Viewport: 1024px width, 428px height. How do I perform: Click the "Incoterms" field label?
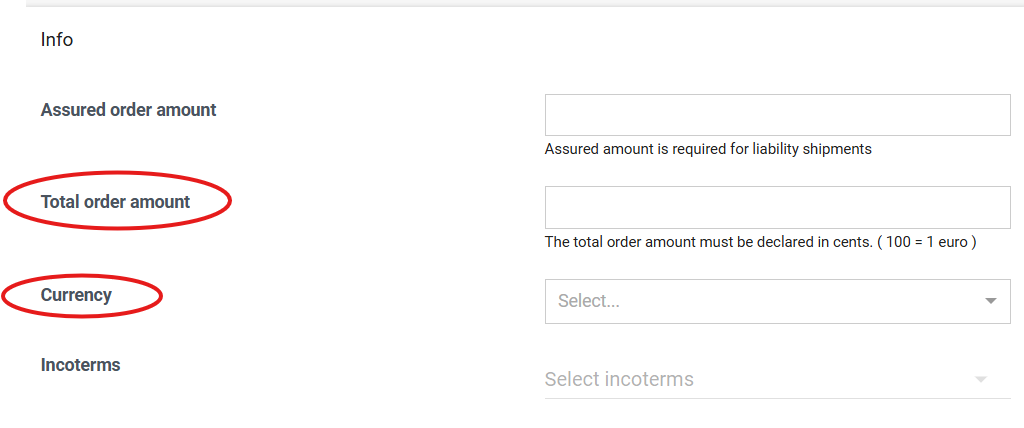(x=80, y=365)
